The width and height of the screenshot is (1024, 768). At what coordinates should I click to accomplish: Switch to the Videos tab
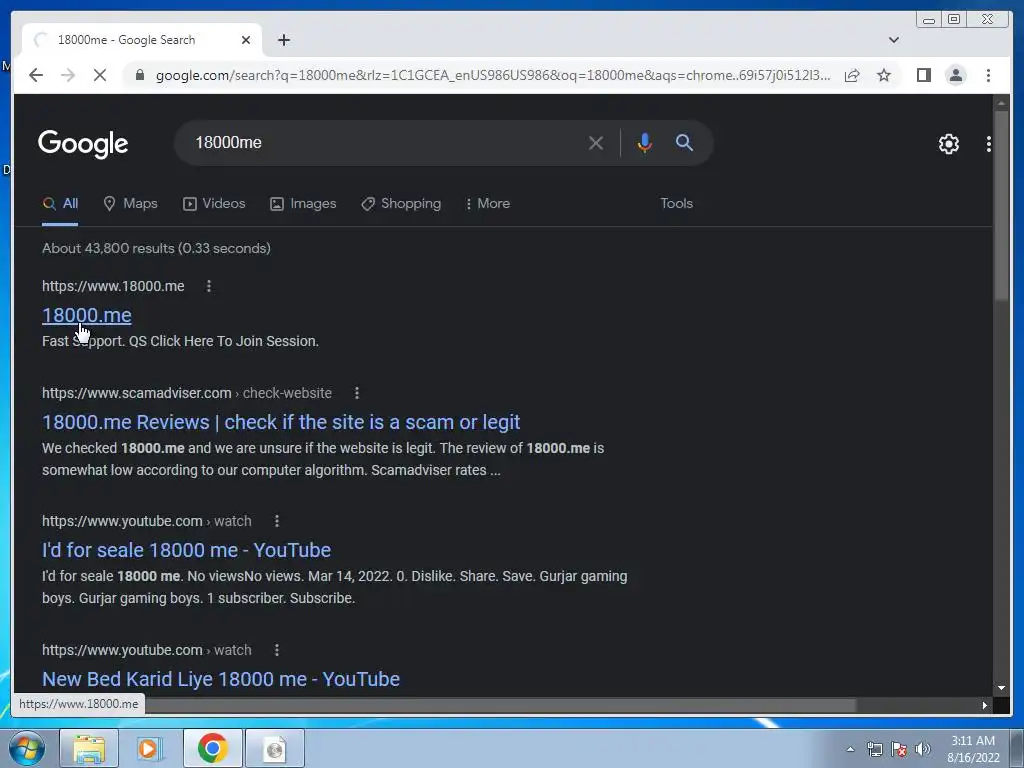[x=214, y=203]
